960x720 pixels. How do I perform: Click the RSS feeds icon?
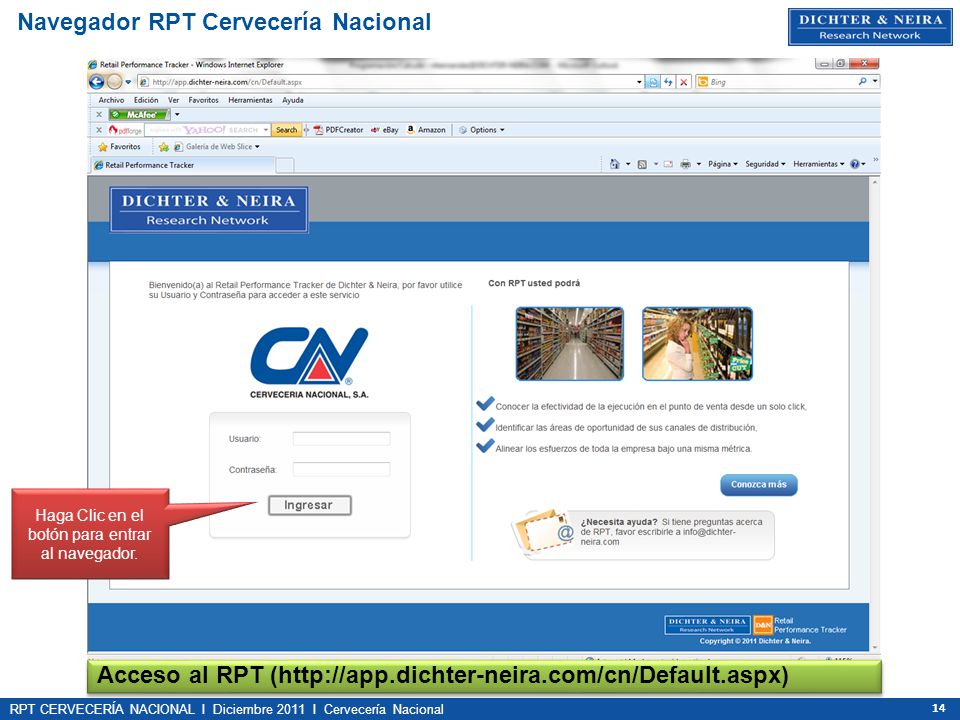[642, 164]
